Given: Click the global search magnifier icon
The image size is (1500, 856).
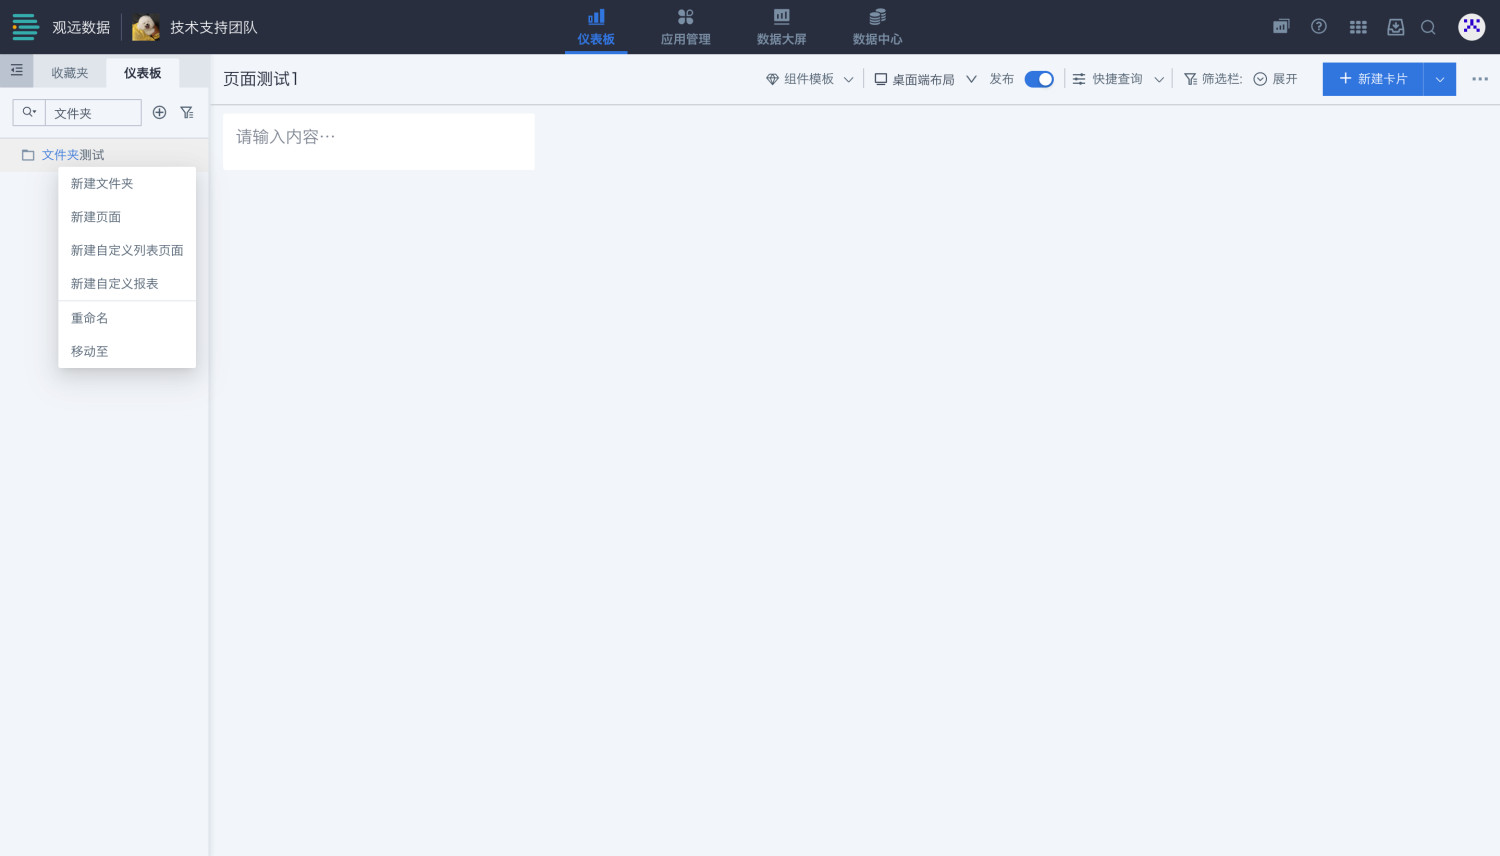Looking at the screenshot, I should coord(1429,27).
